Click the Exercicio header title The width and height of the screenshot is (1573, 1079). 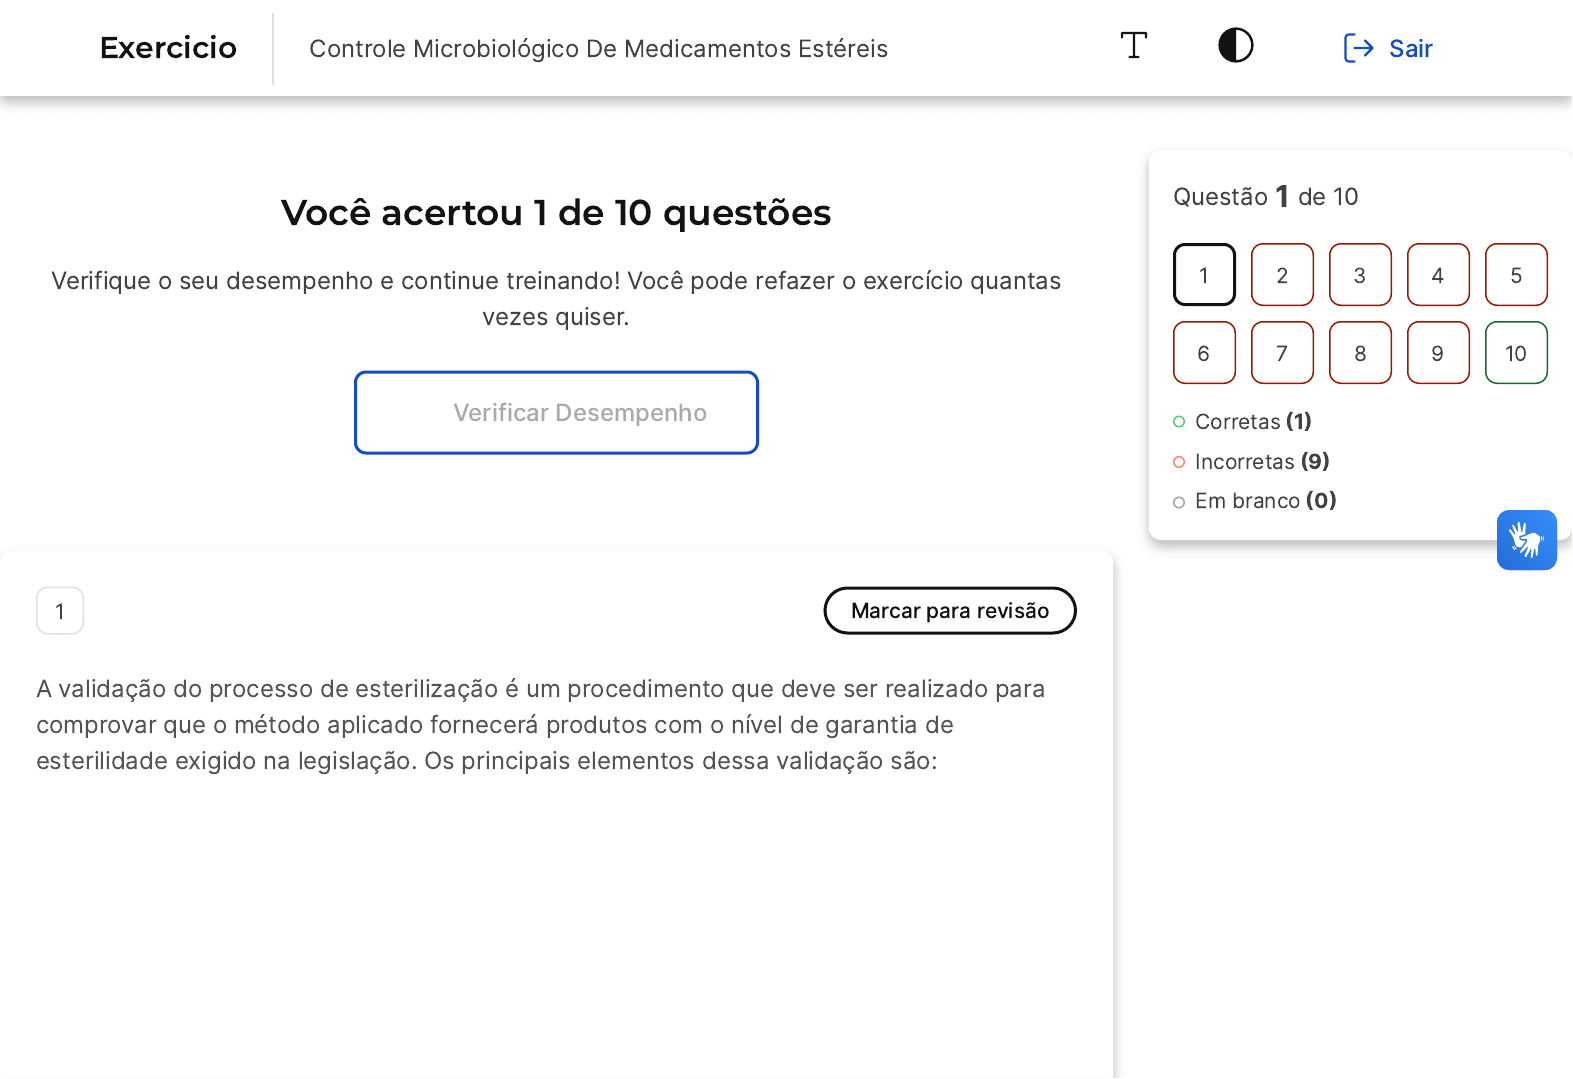pos(168,48)
